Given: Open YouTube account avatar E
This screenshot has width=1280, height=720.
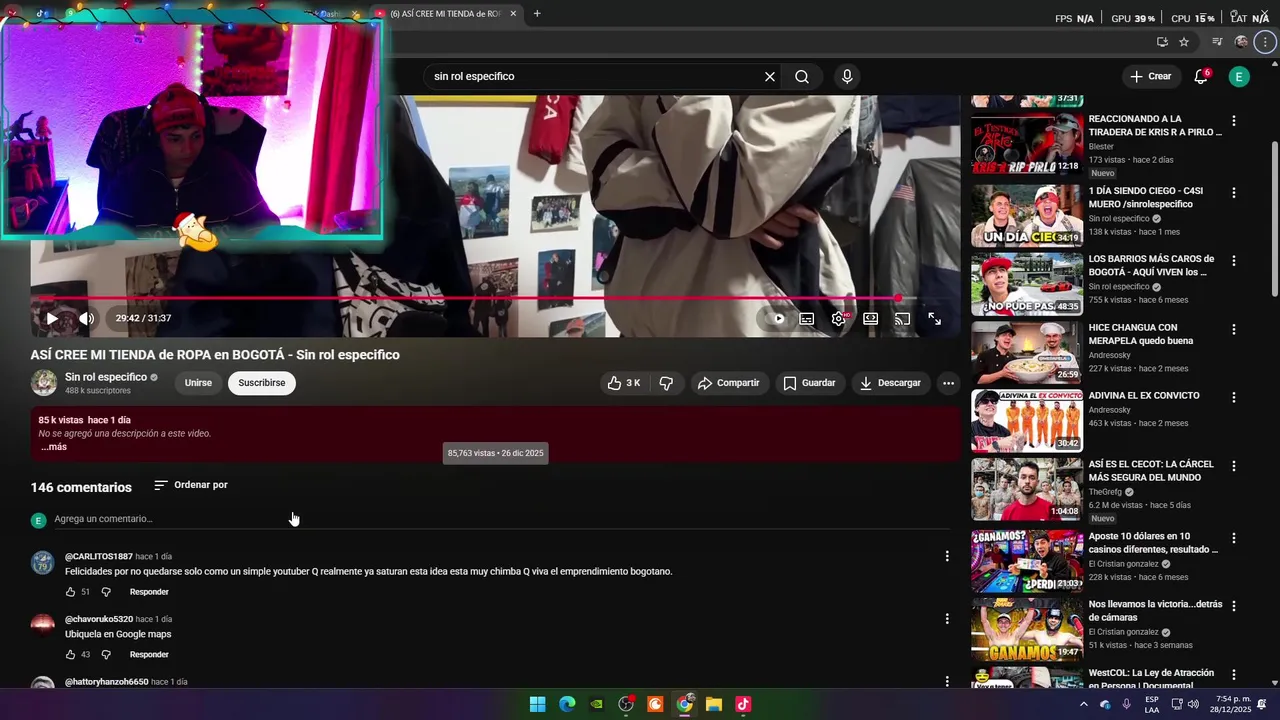Looking at the screenshot, I should [1239, 77].
